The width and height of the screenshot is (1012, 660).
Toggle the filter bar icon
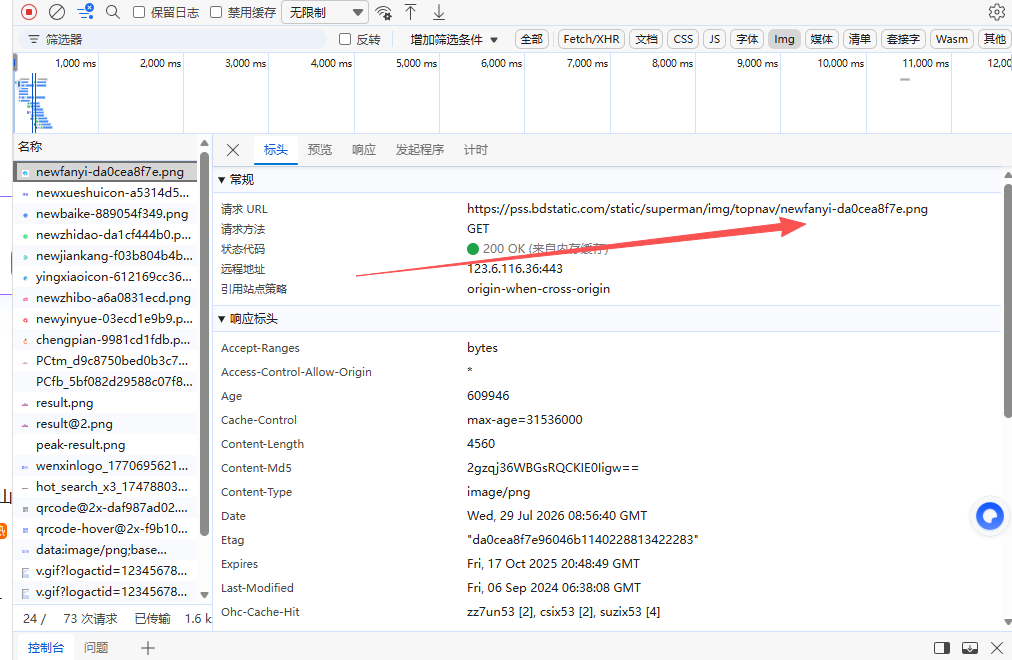tap(85, 12)
